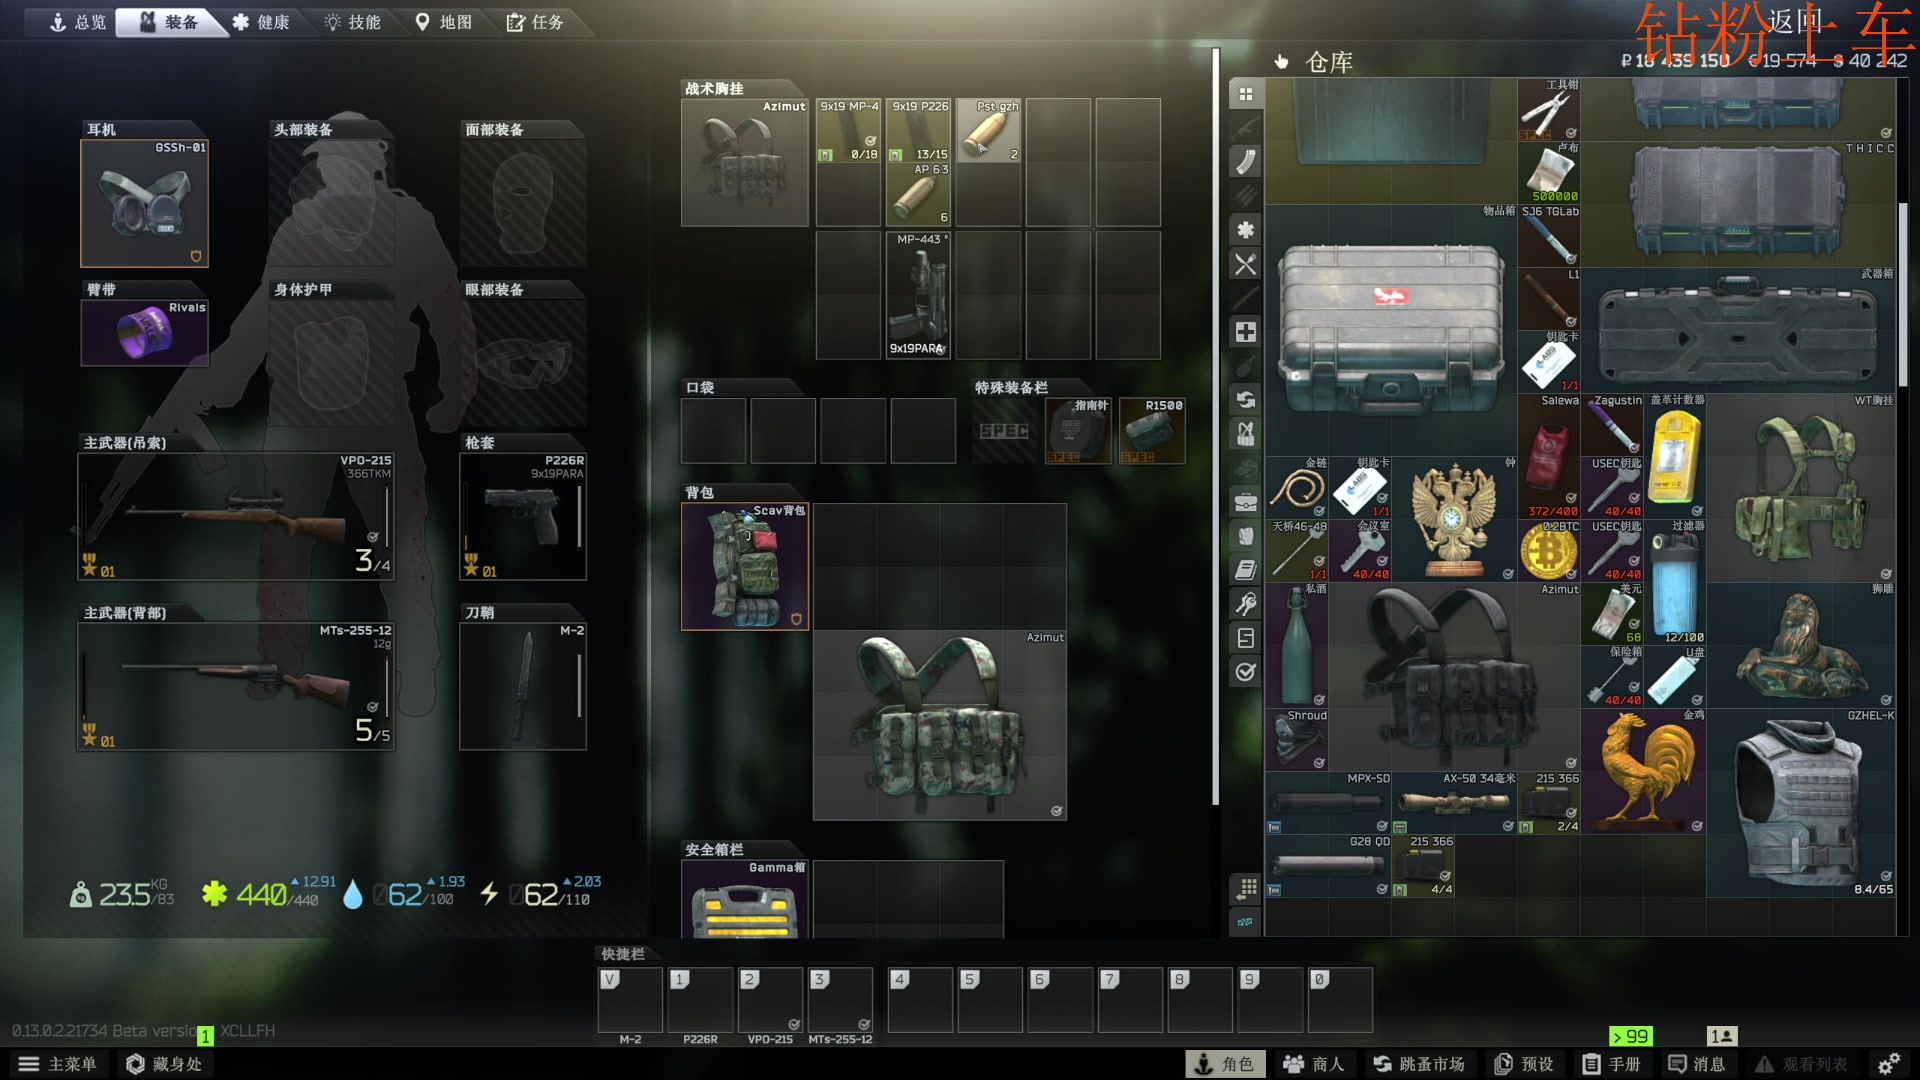Open 消息 messages
This screenshot has height=1080, width=1920.
(1696, 1064)
